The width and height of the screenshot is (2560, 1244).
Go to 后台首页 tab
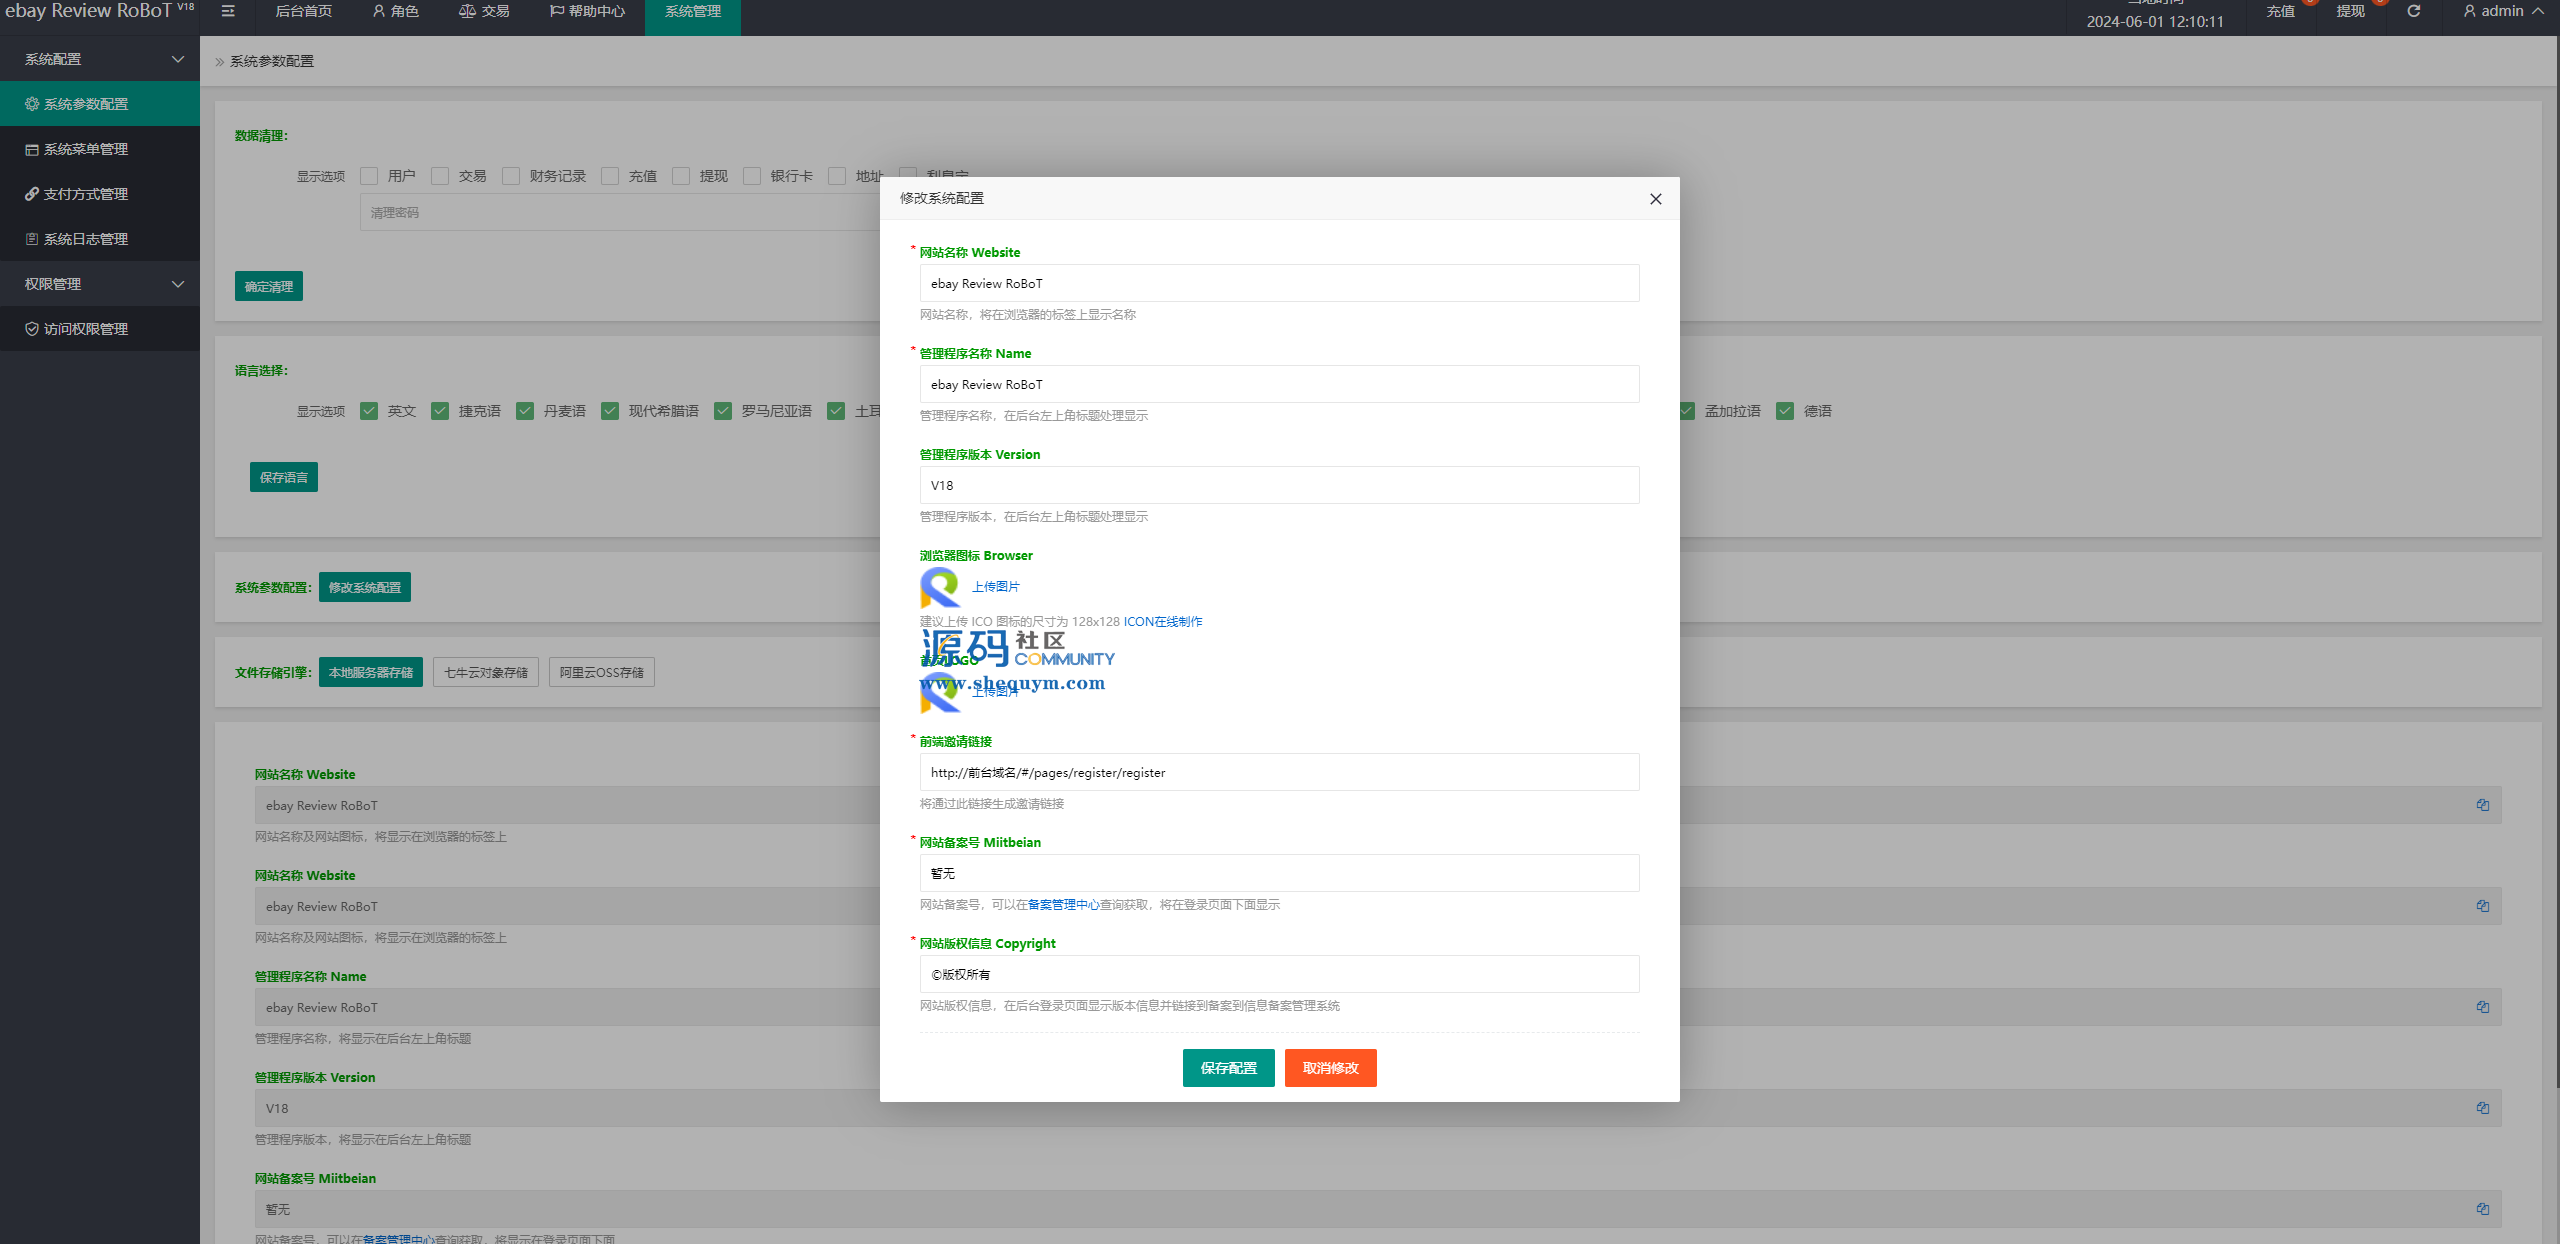(304, 11)
